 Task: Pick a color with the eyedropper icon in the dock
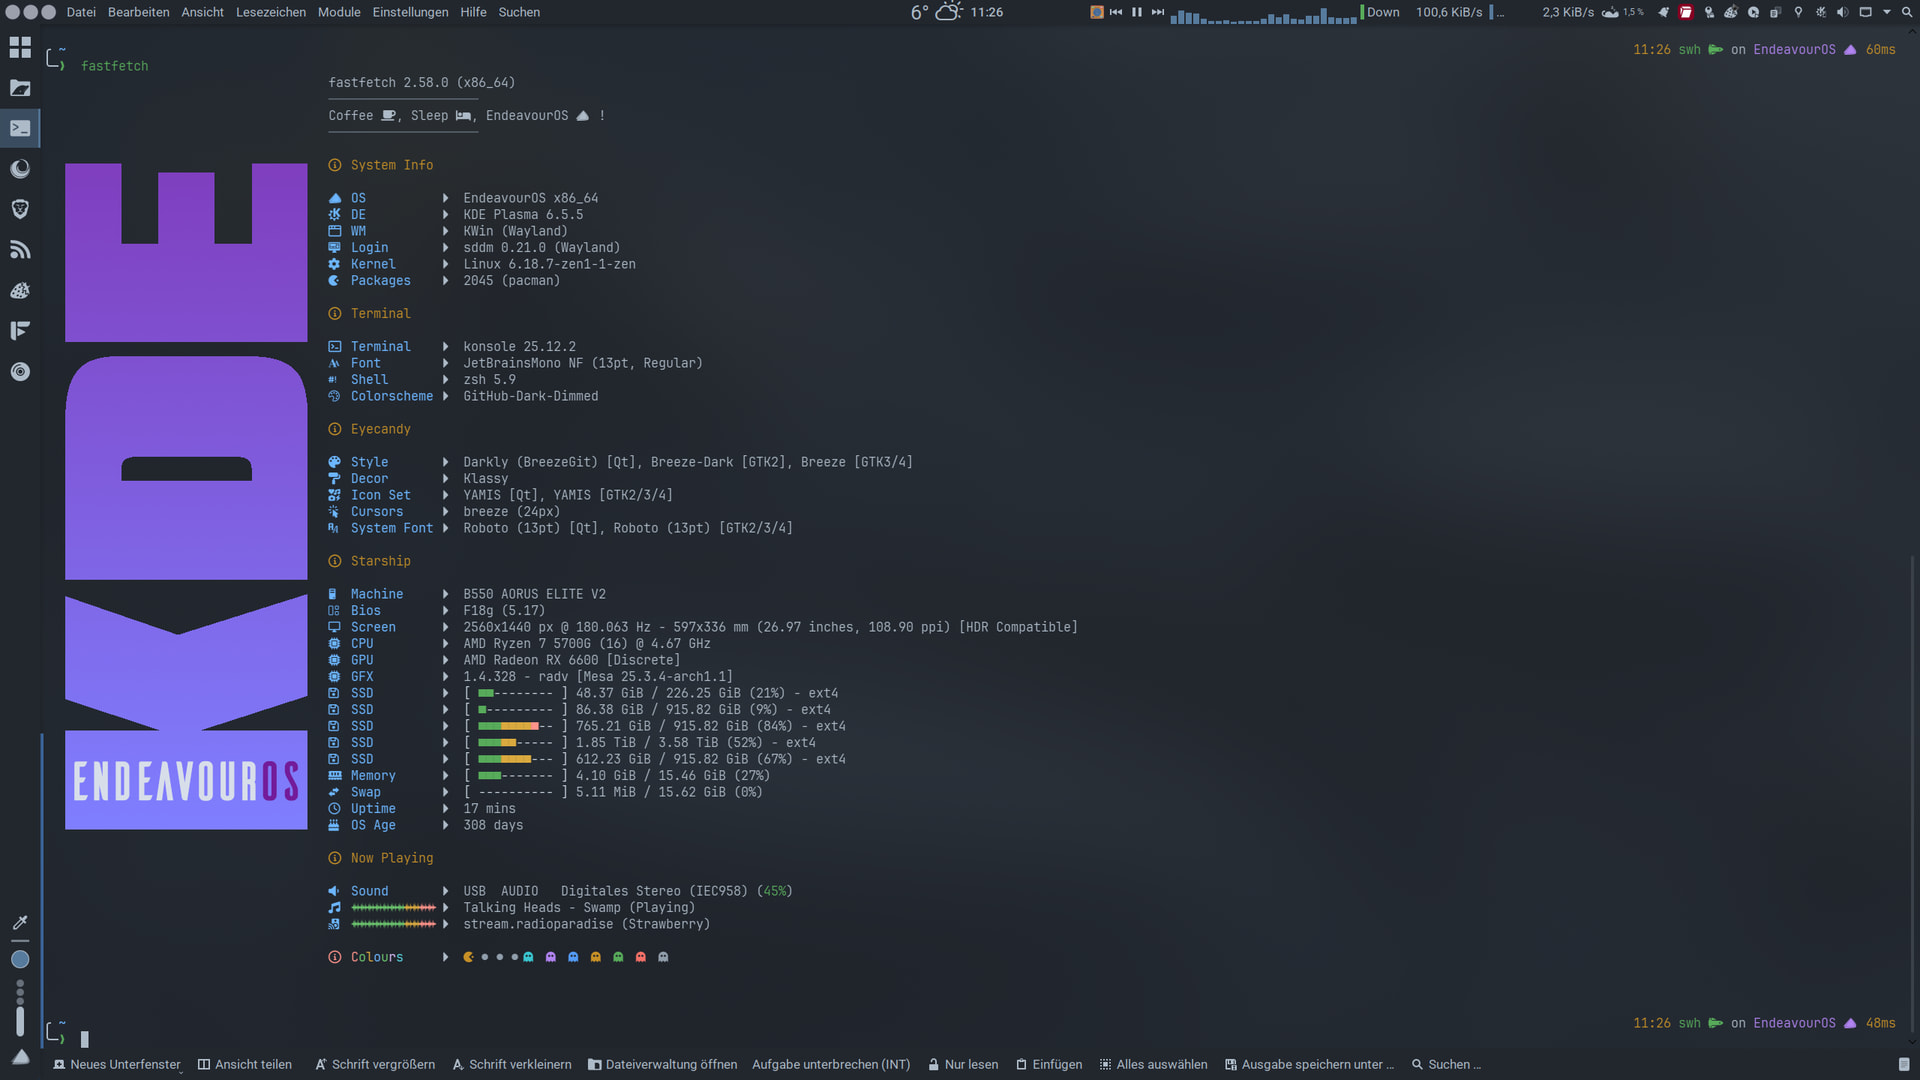click(20, 922)
